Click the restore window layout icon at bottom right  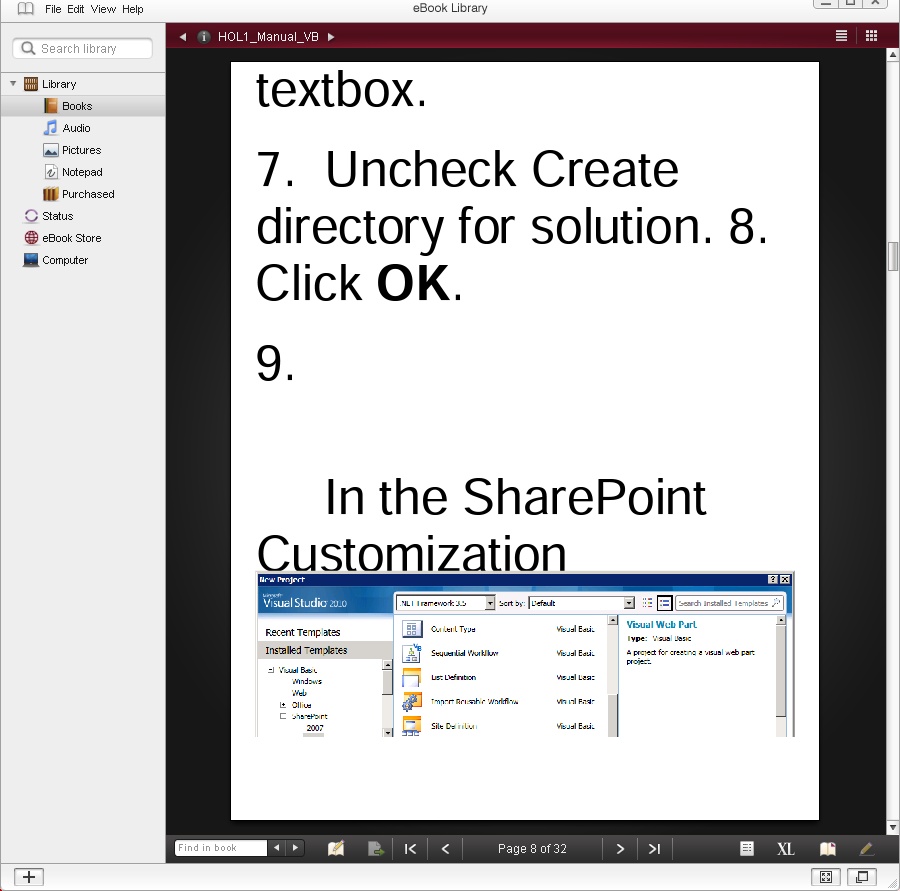coord(862,877)
